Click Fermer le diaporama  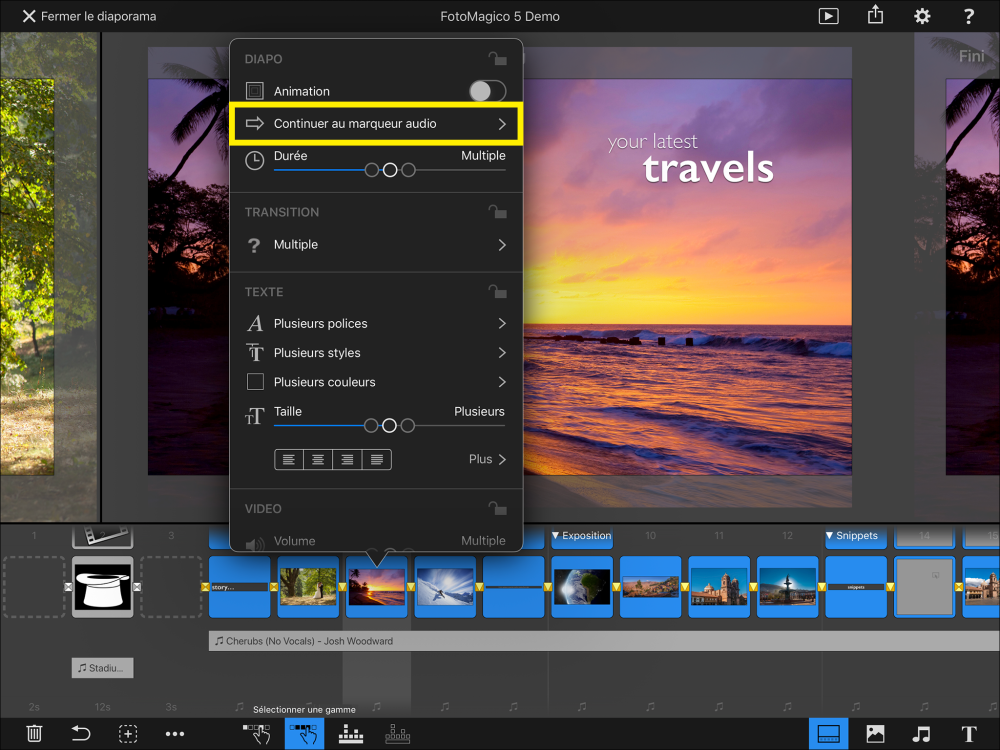[89, 16]
